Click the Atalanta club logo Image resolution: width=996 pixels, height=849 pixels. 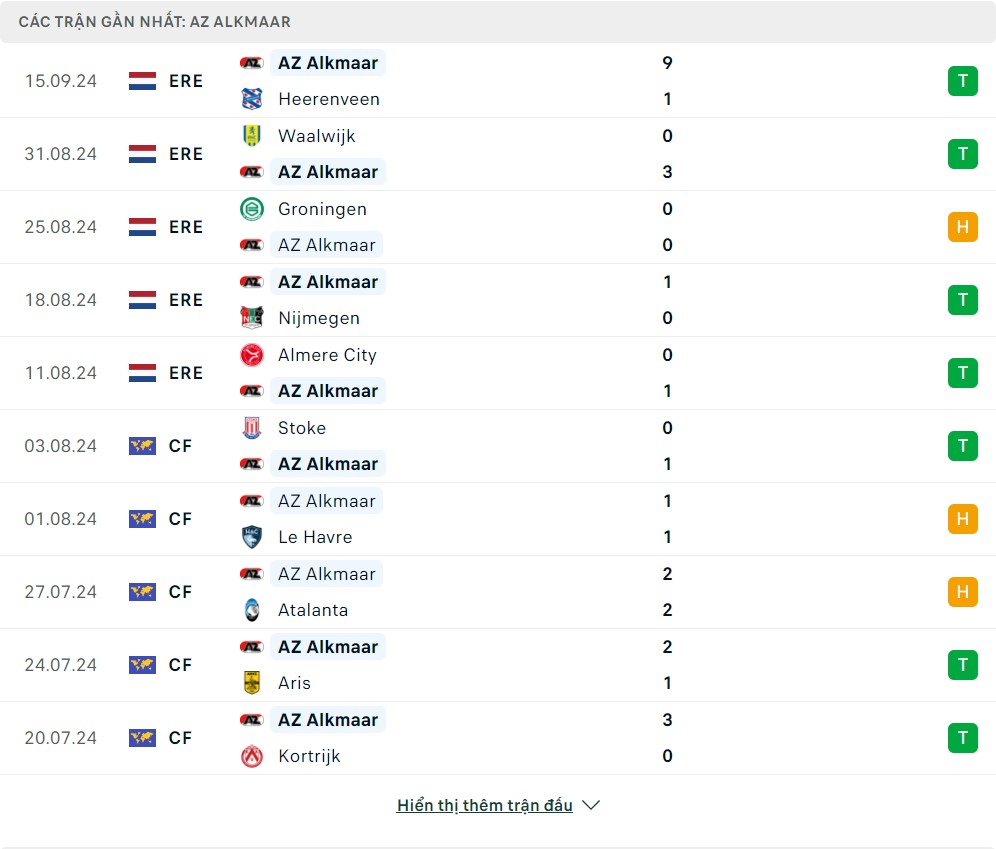(251, 610)
